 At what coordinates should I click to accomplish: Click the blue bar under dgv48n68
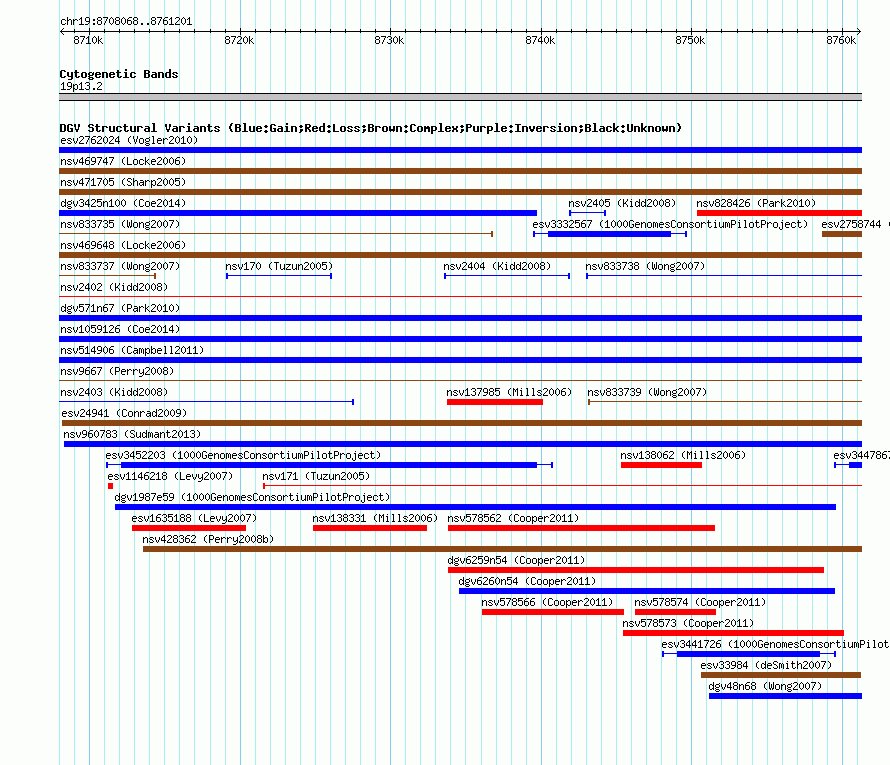[786, 696]
